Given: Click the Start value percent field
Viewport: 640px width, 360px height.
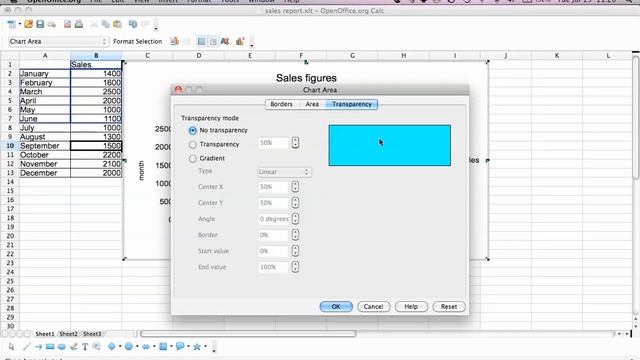Looking at the screenshot, I should (273, 251).
